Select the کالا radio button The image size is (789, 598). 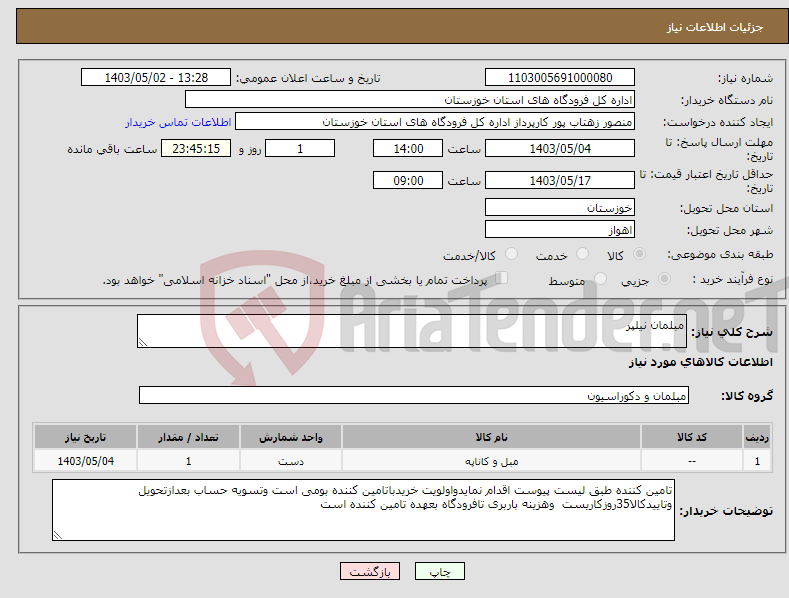pos(639,254)
